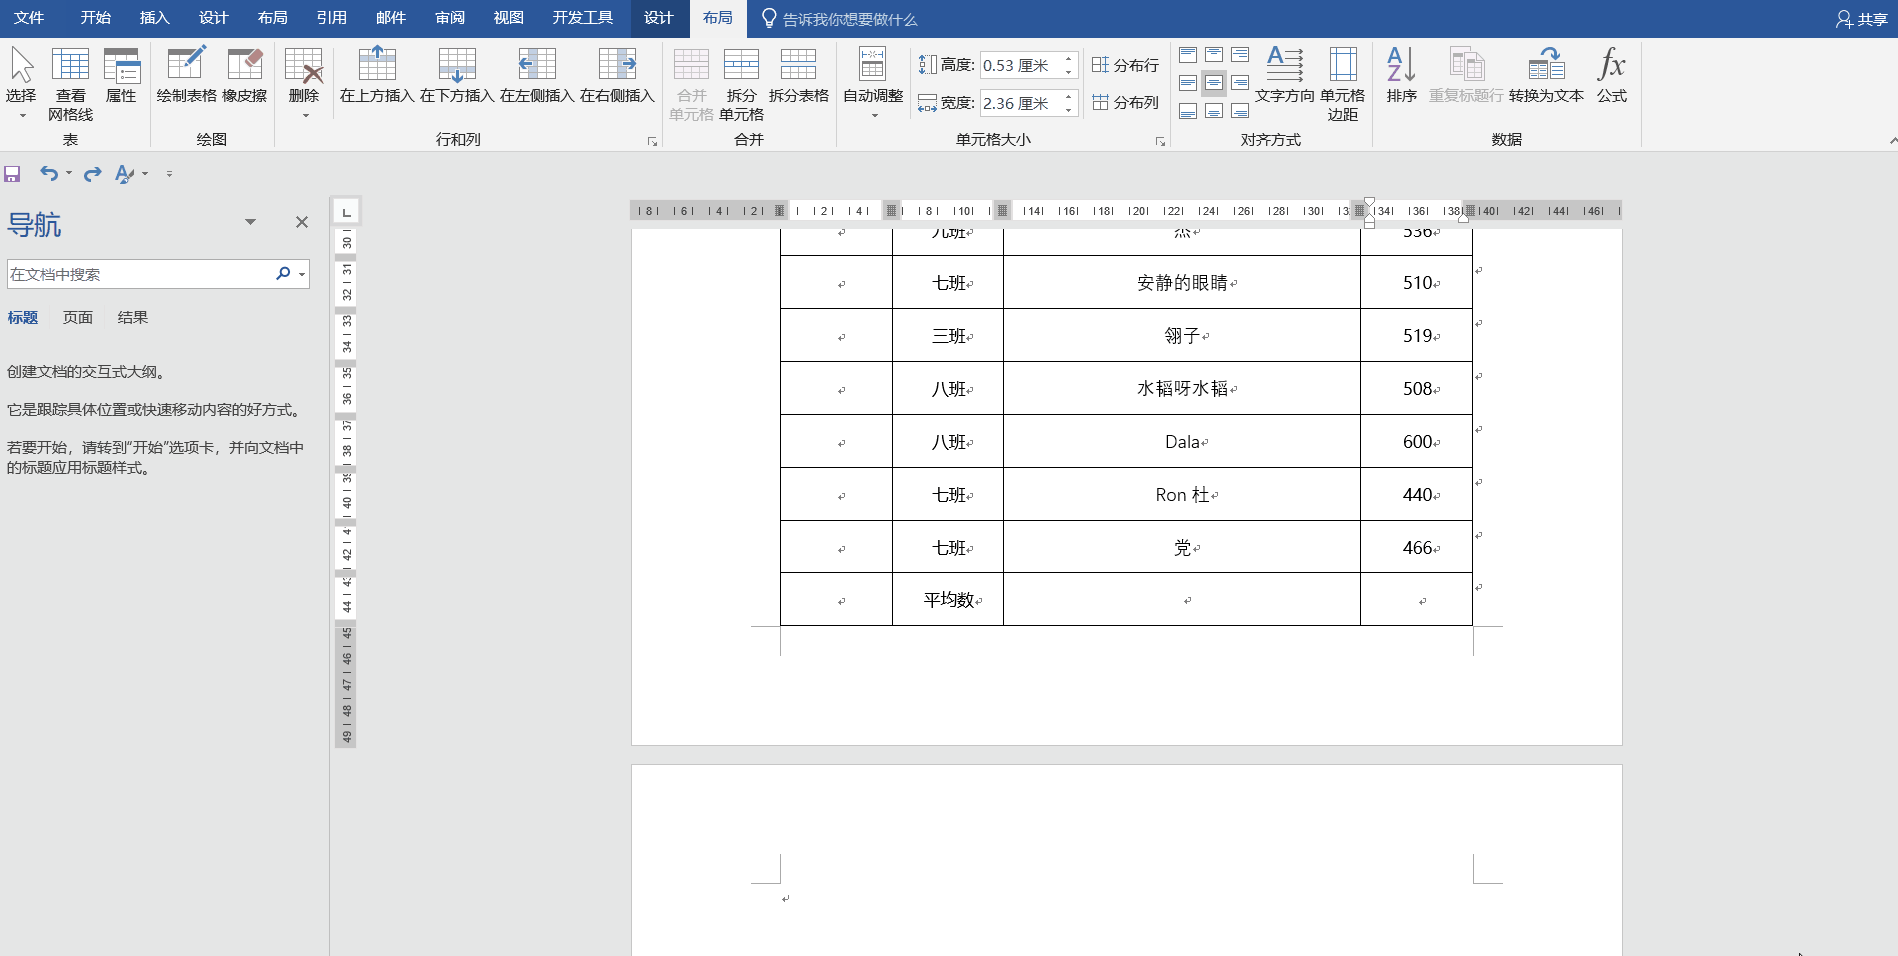Click Sort (排序) button

coord(1401,75)
